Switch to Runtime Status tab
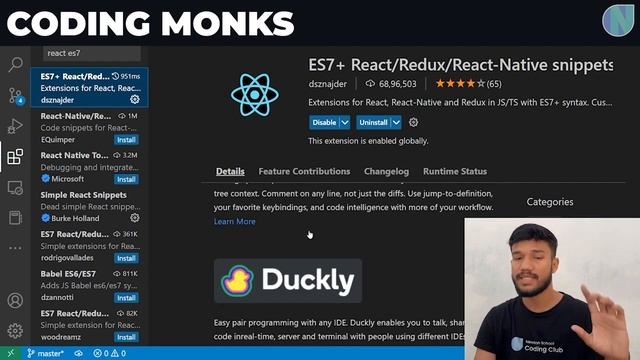Viewport: 640px width, 360px height. click(455, 171)
